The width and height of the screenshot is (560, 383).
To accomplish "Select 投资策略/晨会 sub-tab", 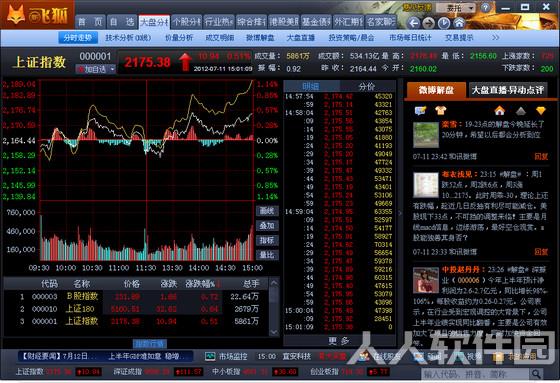I will 351,38.
